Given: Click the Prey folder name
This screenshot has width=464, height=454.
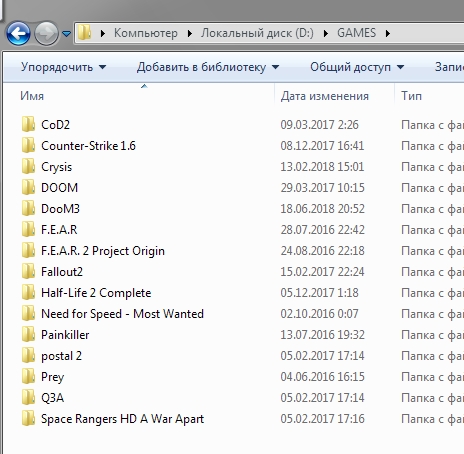Looking at the screenshot, I should [52, 377].
